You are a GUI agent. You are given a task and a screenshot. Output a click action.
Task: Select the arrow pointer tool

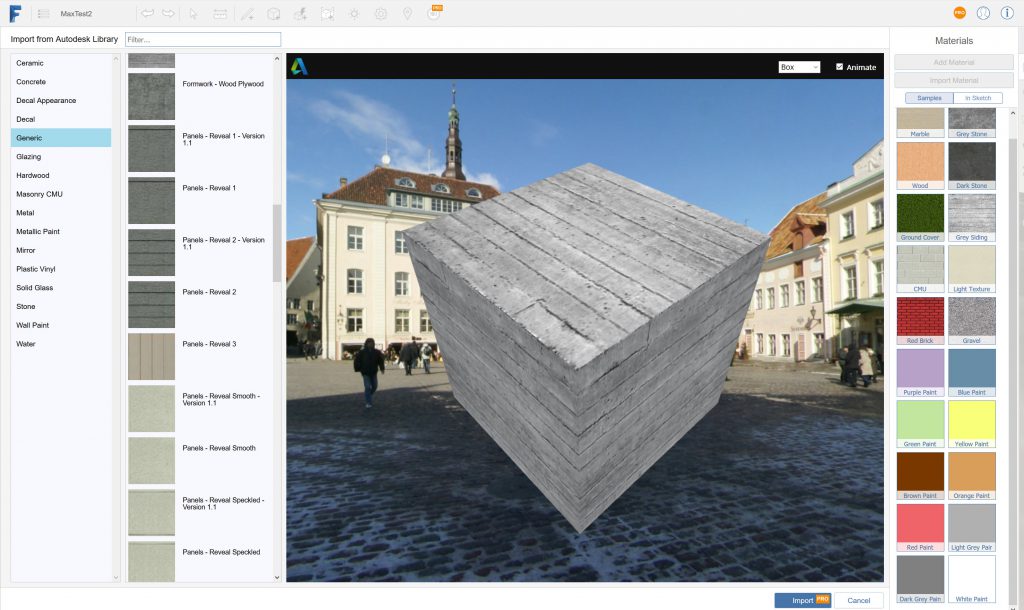194,14
